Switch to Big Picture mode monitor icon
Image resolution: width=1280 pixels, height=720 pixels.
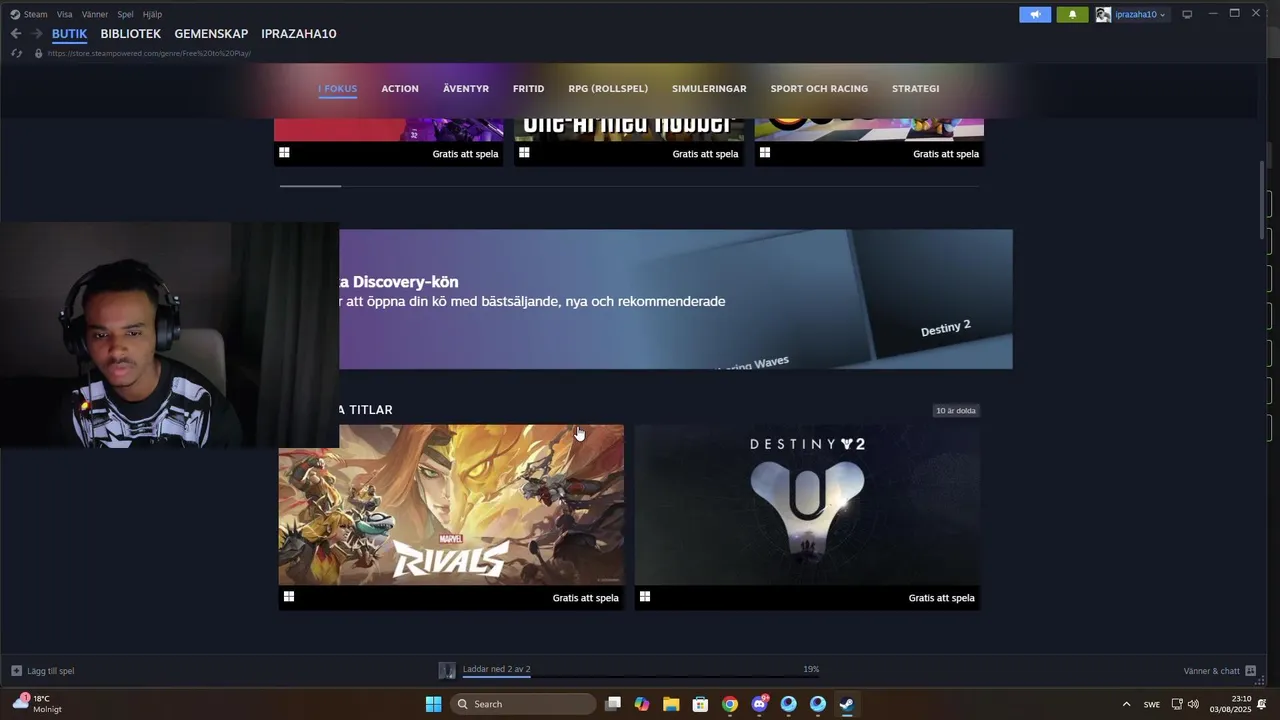(x=1187, y=14)
